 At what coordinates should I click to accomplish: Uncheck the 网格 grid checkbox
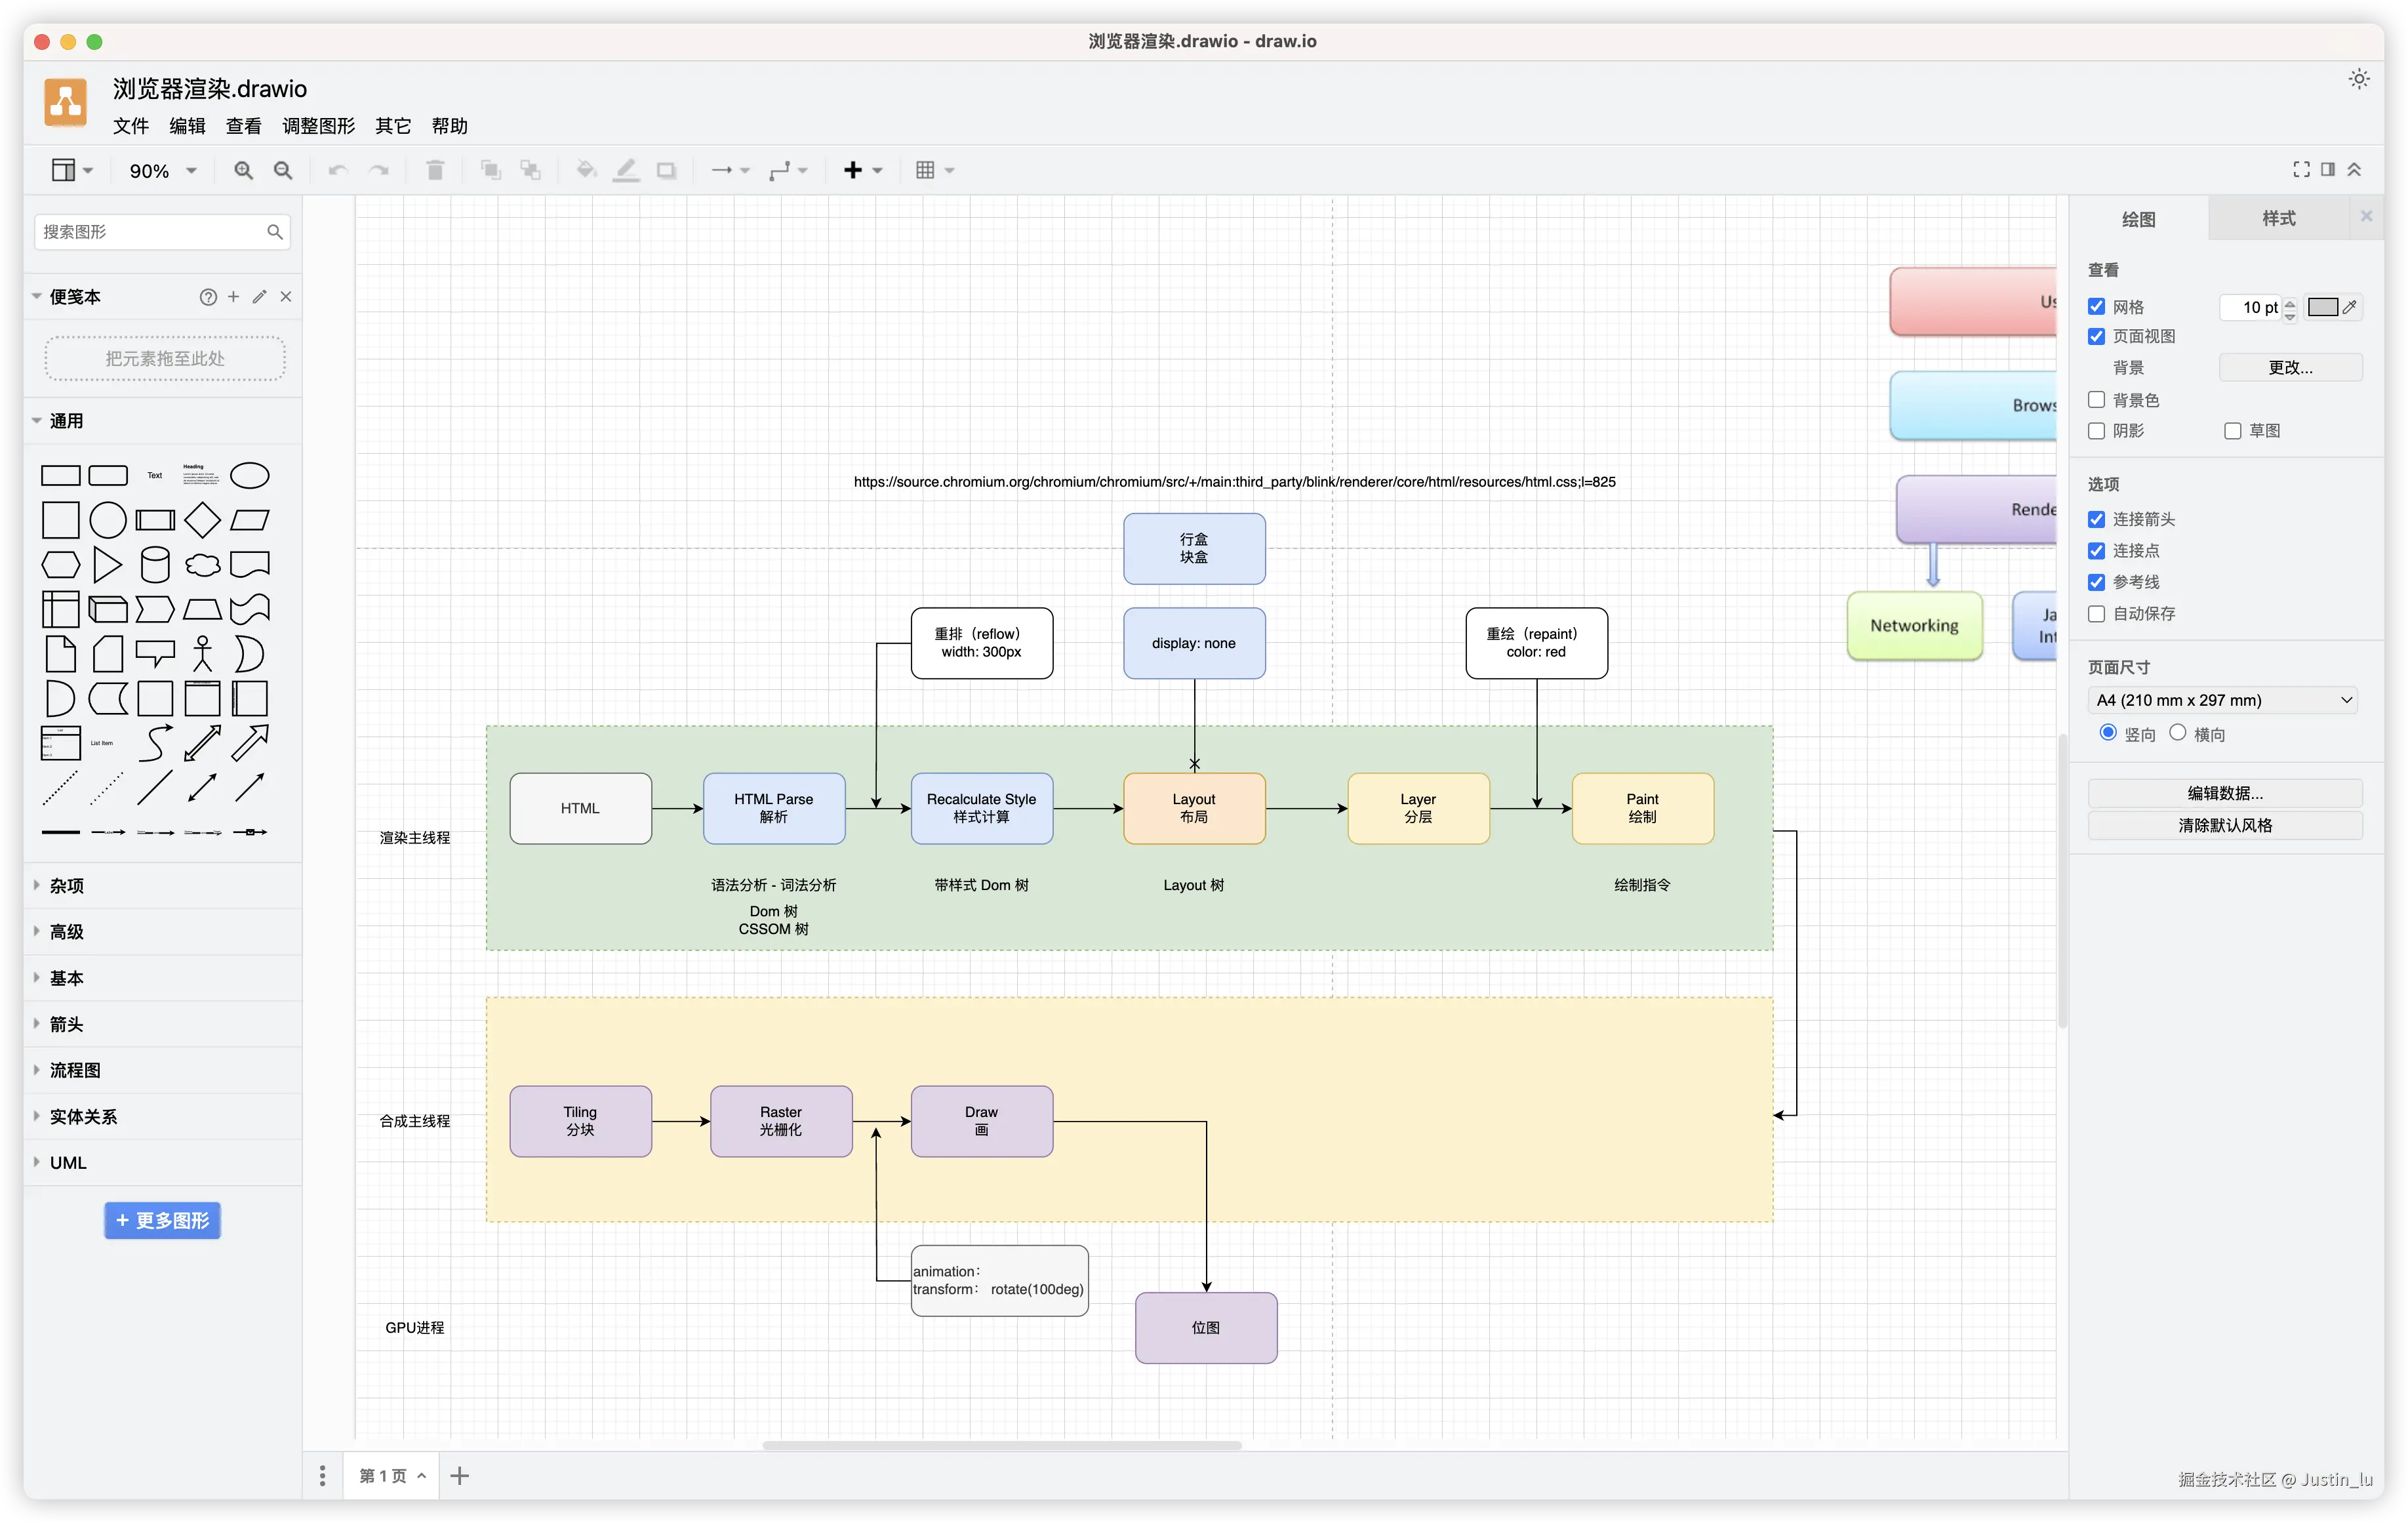pos(2097,307)
